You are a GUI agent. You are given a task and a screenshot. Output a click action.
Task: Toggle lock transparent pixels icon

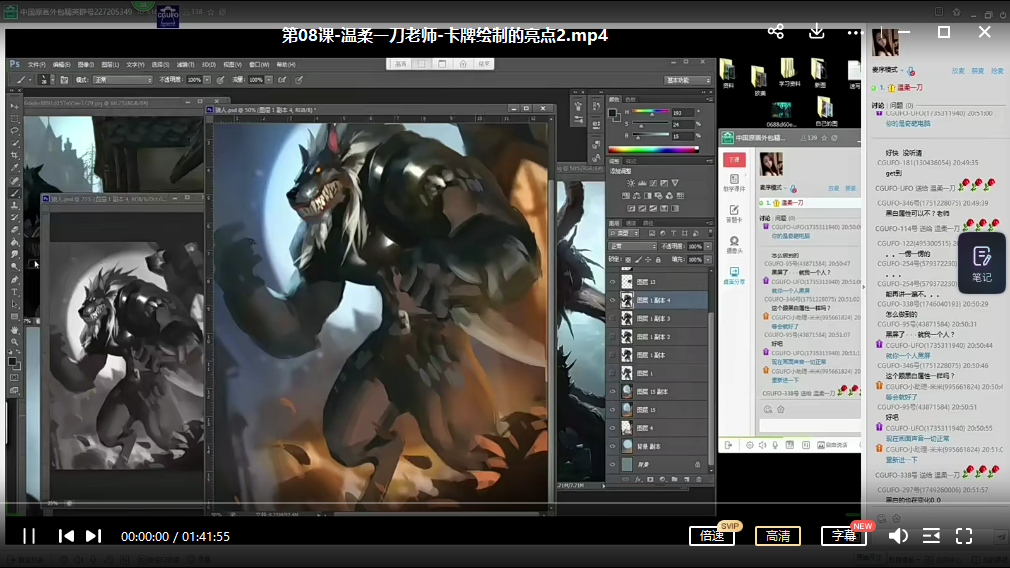pyautogui.click(x=628, y=260)
